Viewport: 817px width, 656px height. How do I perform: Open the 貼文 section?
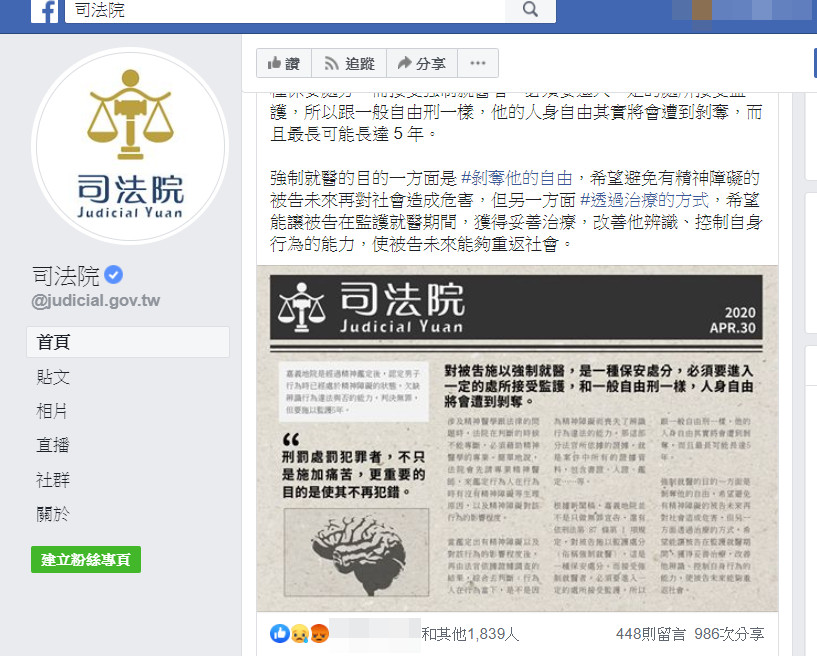coord(53,377)
